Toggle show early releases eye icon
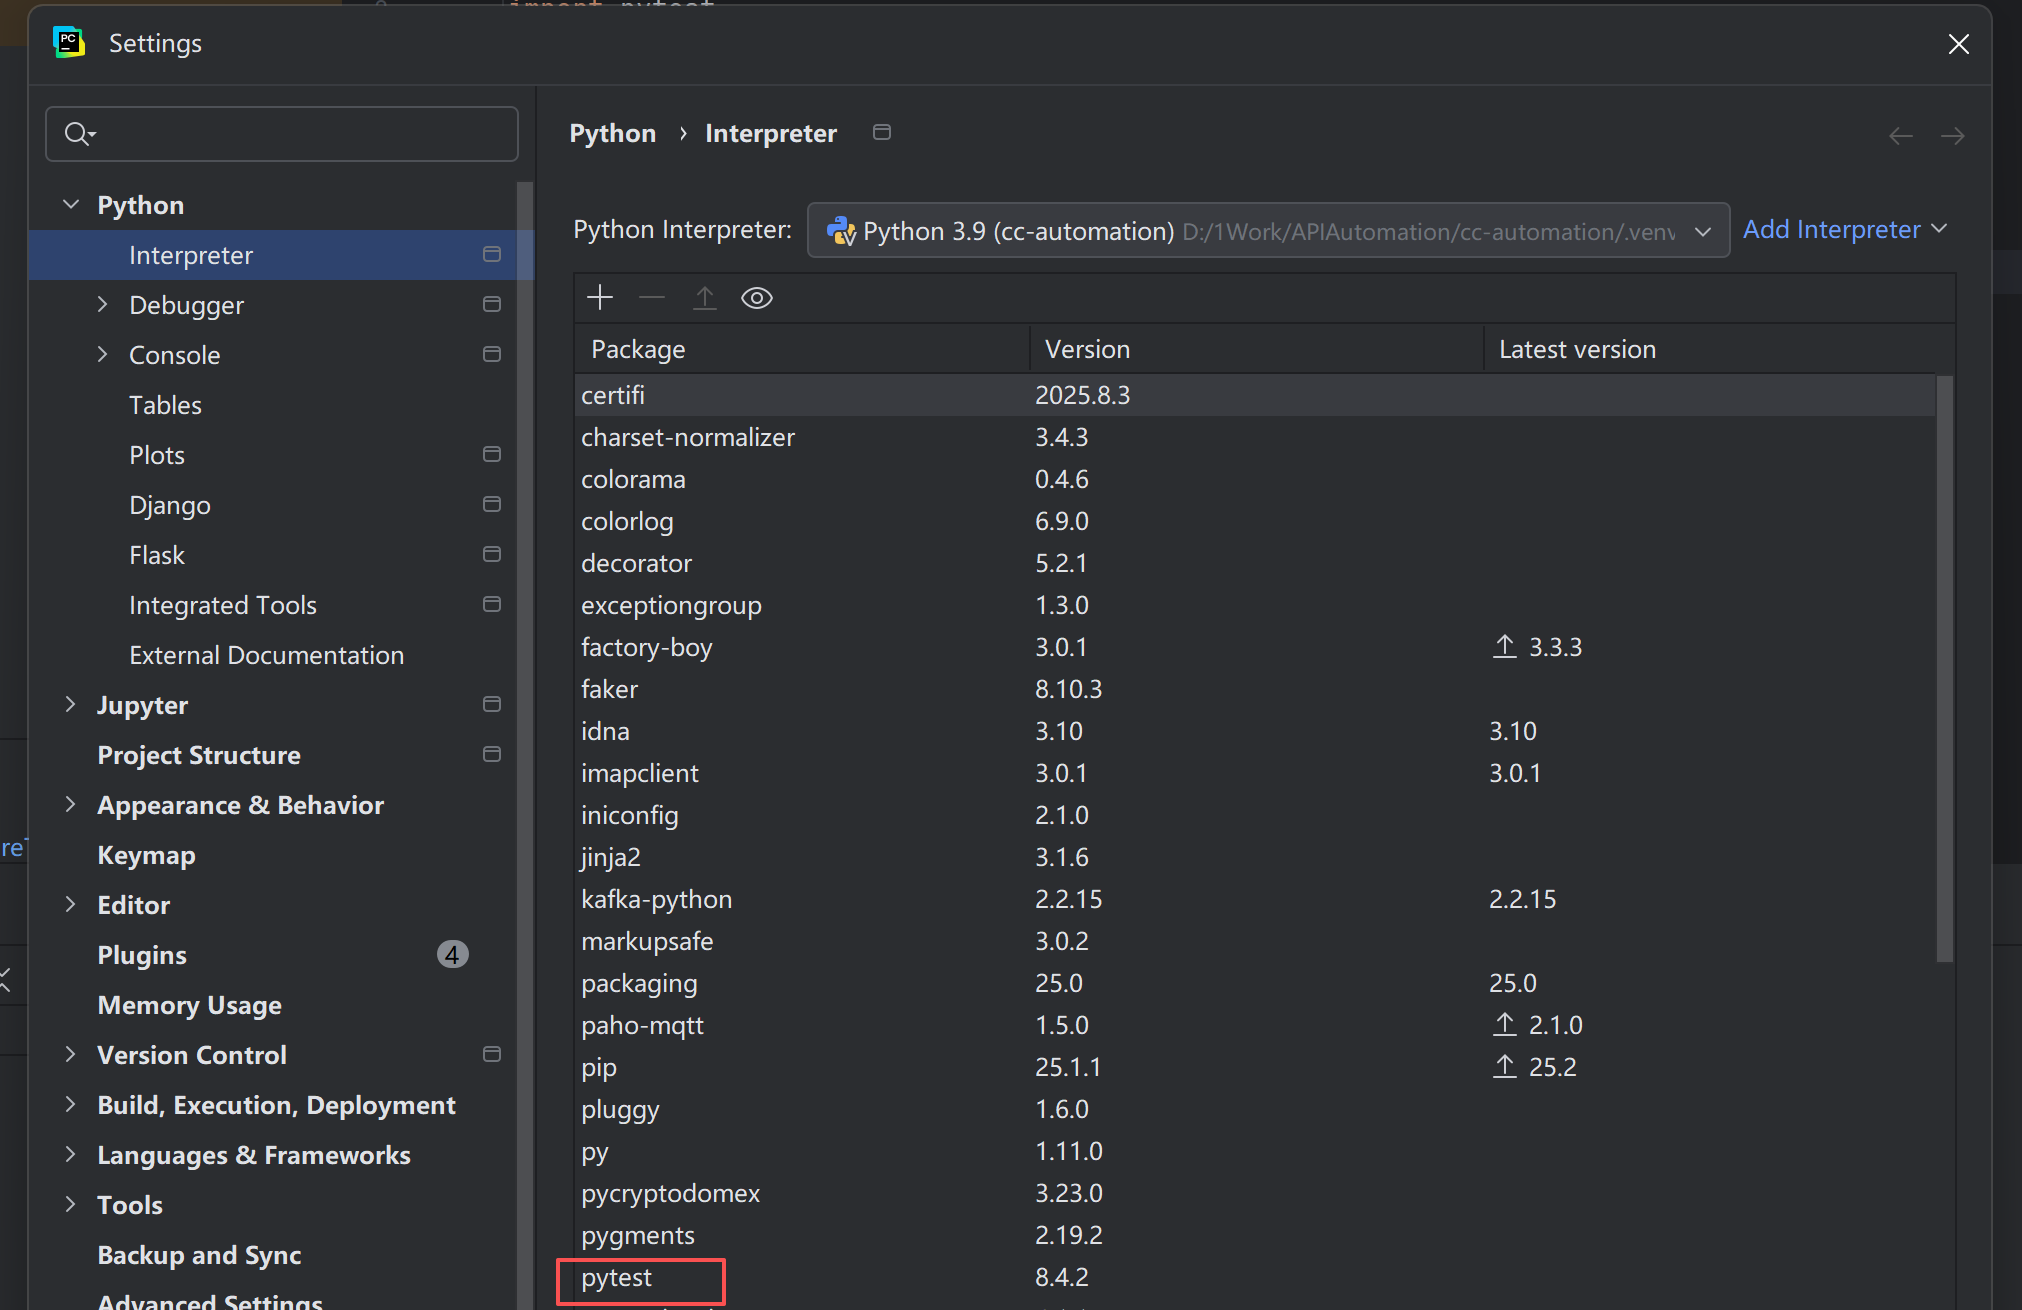 757,297
